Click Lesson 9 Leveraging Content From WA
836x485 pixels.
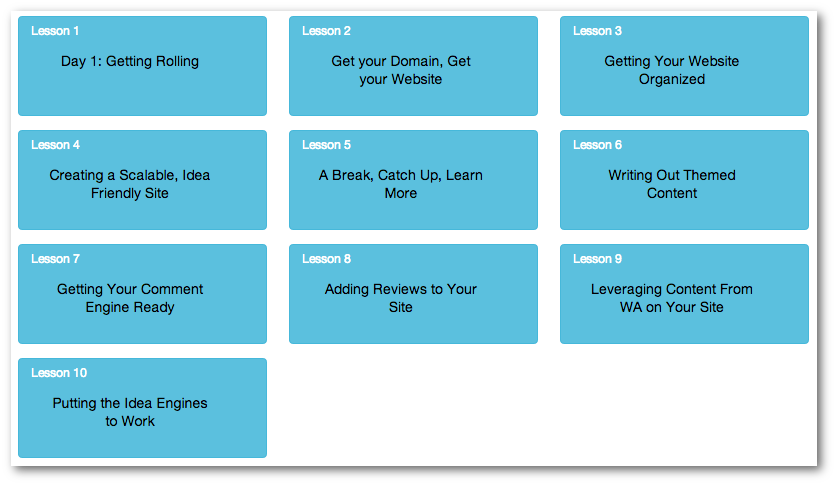point(684,294)
